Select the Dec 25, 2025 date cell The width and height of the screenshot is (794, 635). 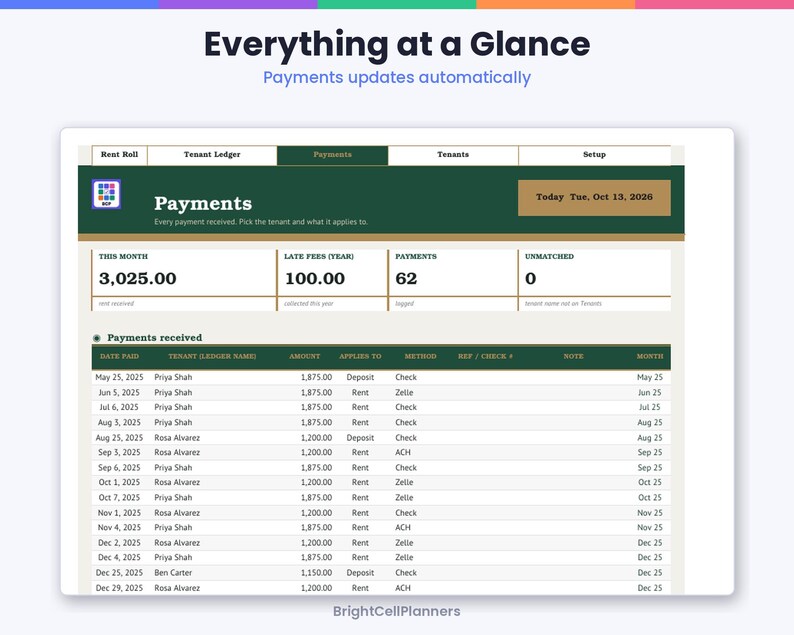click(120, 573)
